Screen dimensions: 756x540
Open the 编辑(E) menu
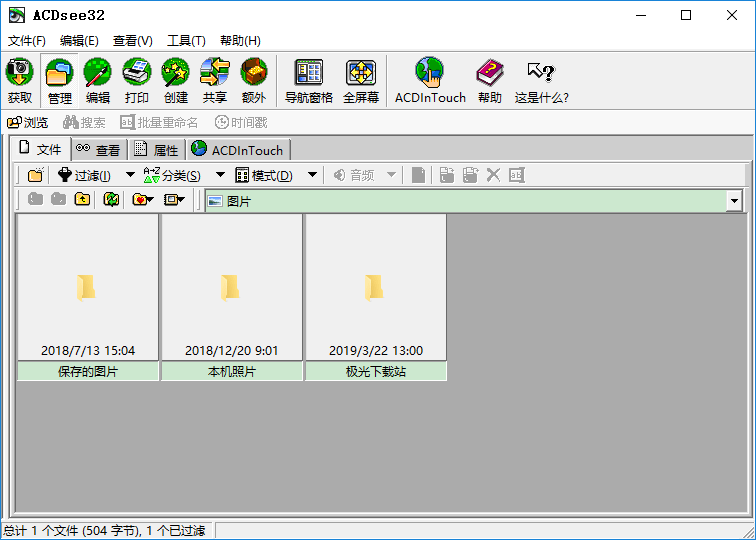point(80,41)
